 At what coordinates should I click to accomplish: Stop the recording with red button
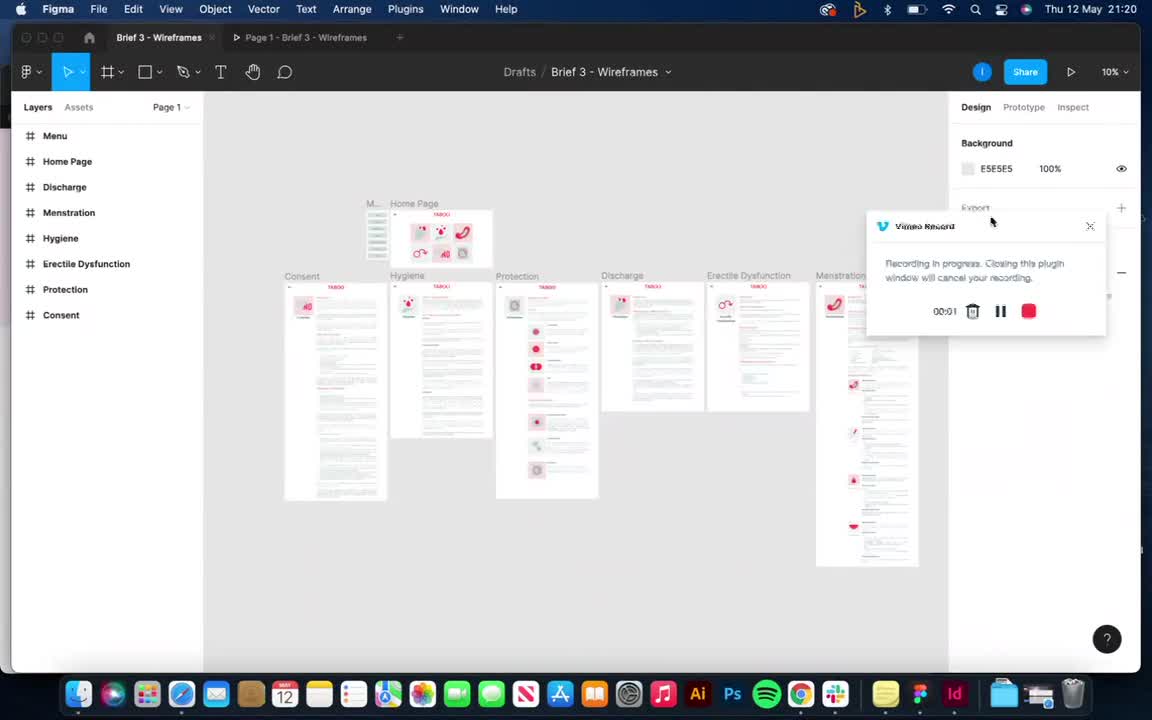point(1029,312)
